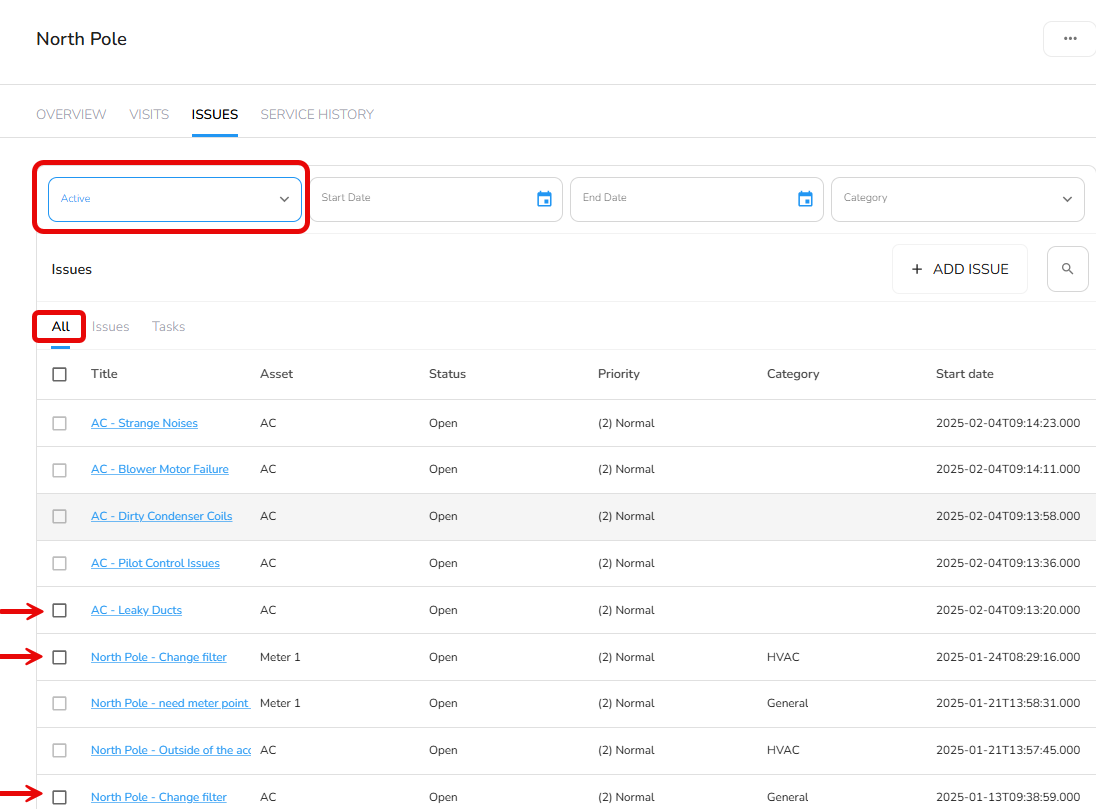Focus the Start Date input field
The image size is (1096, 809).
pos(435,199)
